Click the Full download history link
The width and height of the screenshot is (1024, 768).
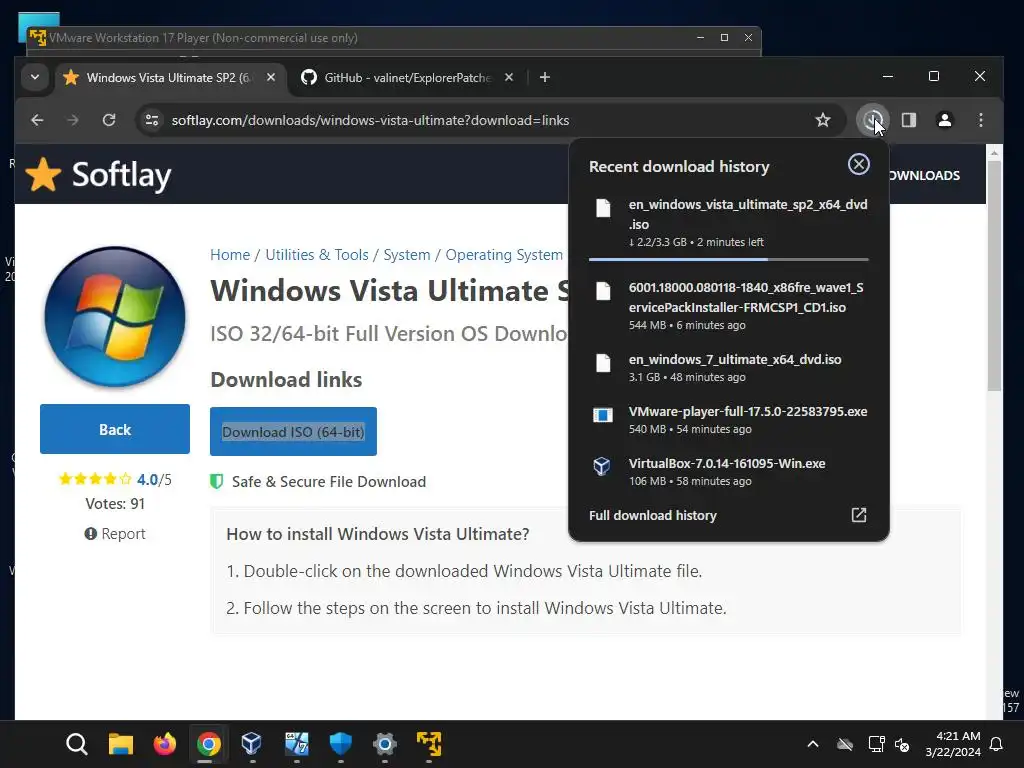coord(652,515)
